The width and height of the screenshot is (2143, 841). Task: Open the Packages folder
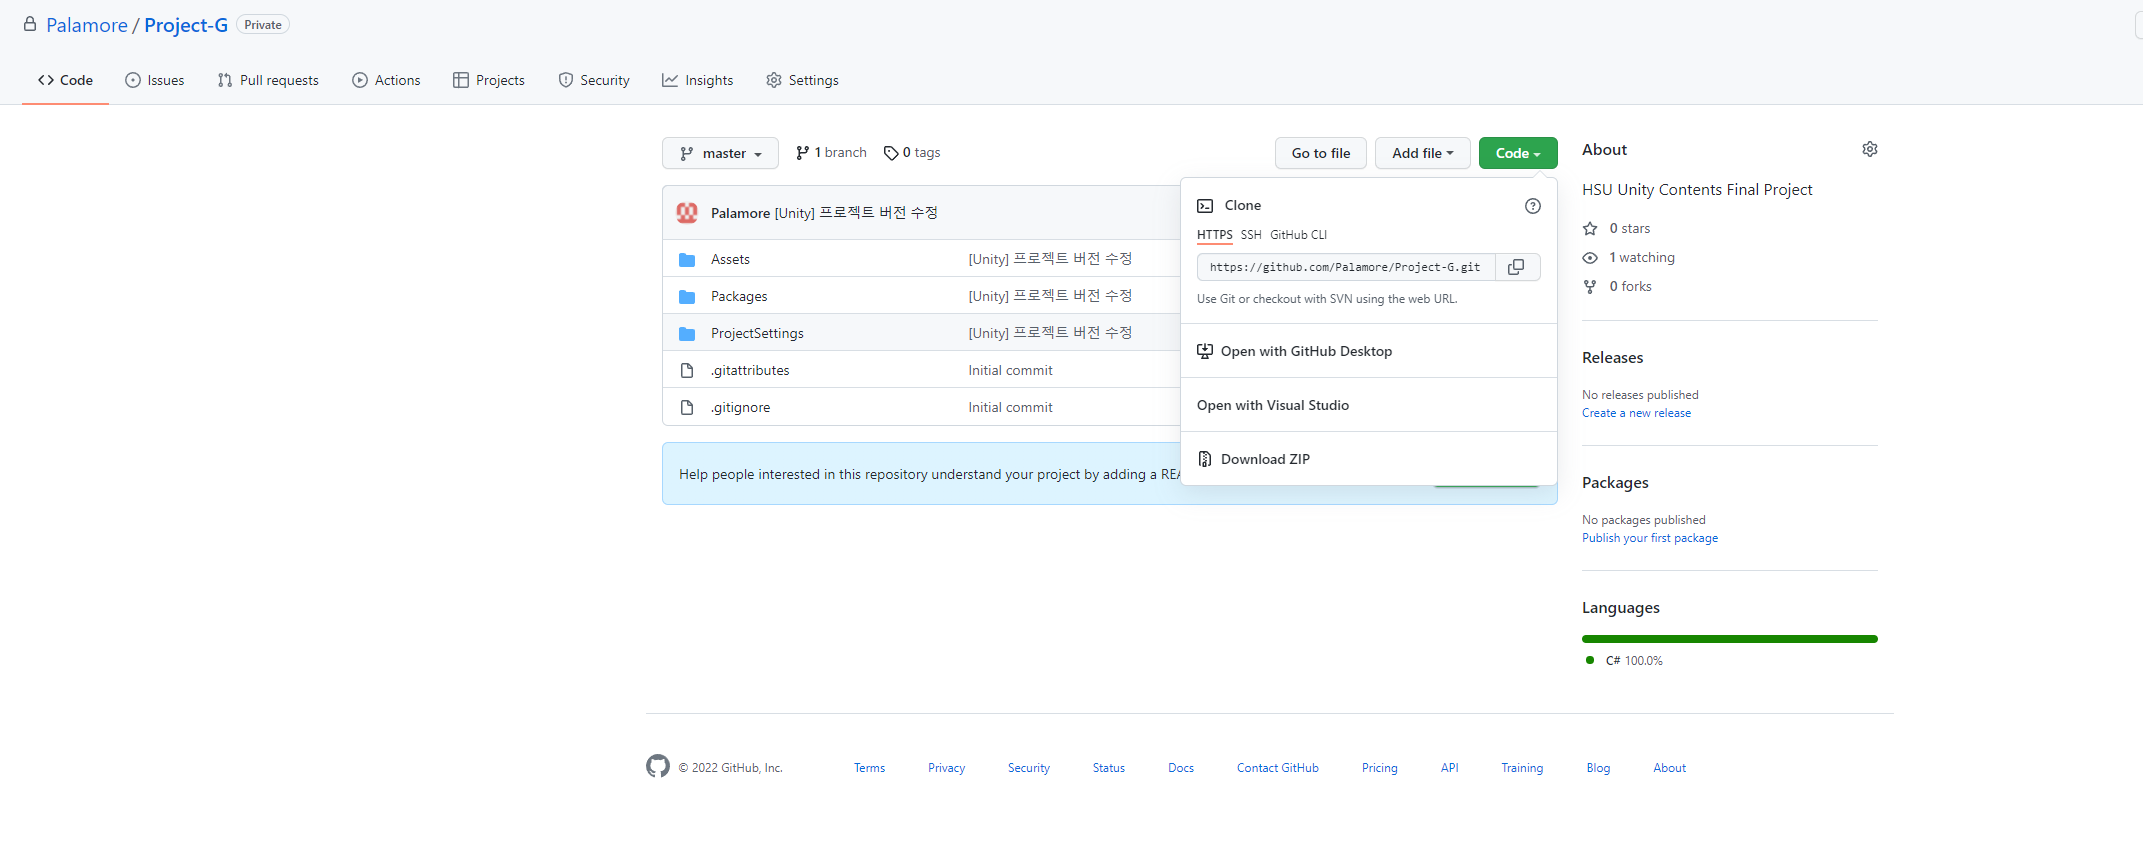pos(739,297)
